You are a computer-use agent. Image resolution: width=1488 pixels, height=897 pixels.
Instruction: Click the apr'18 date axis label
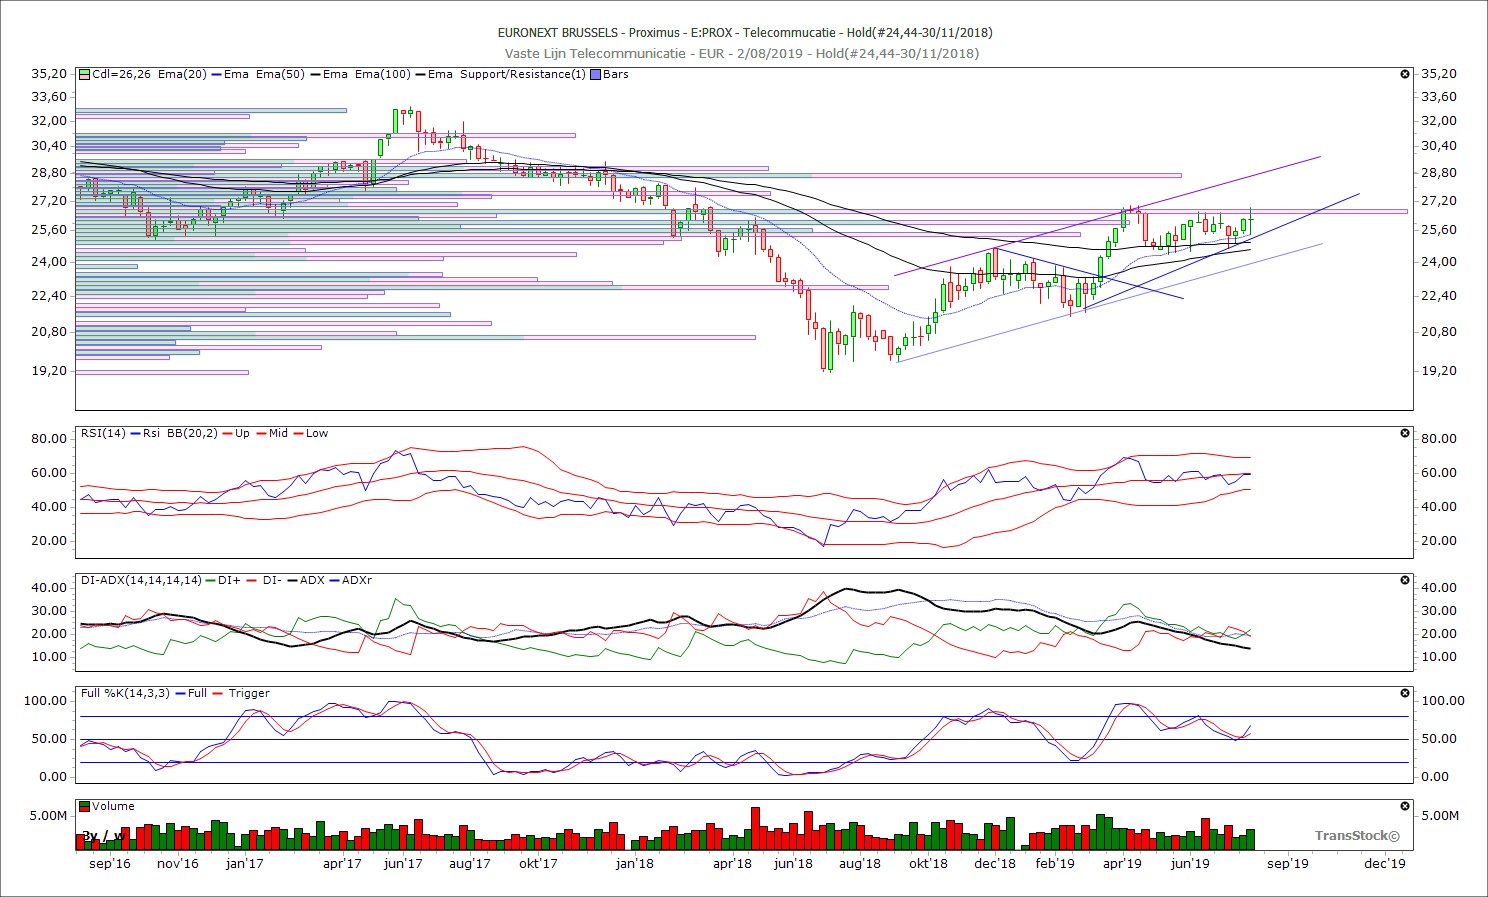(732, 863)
